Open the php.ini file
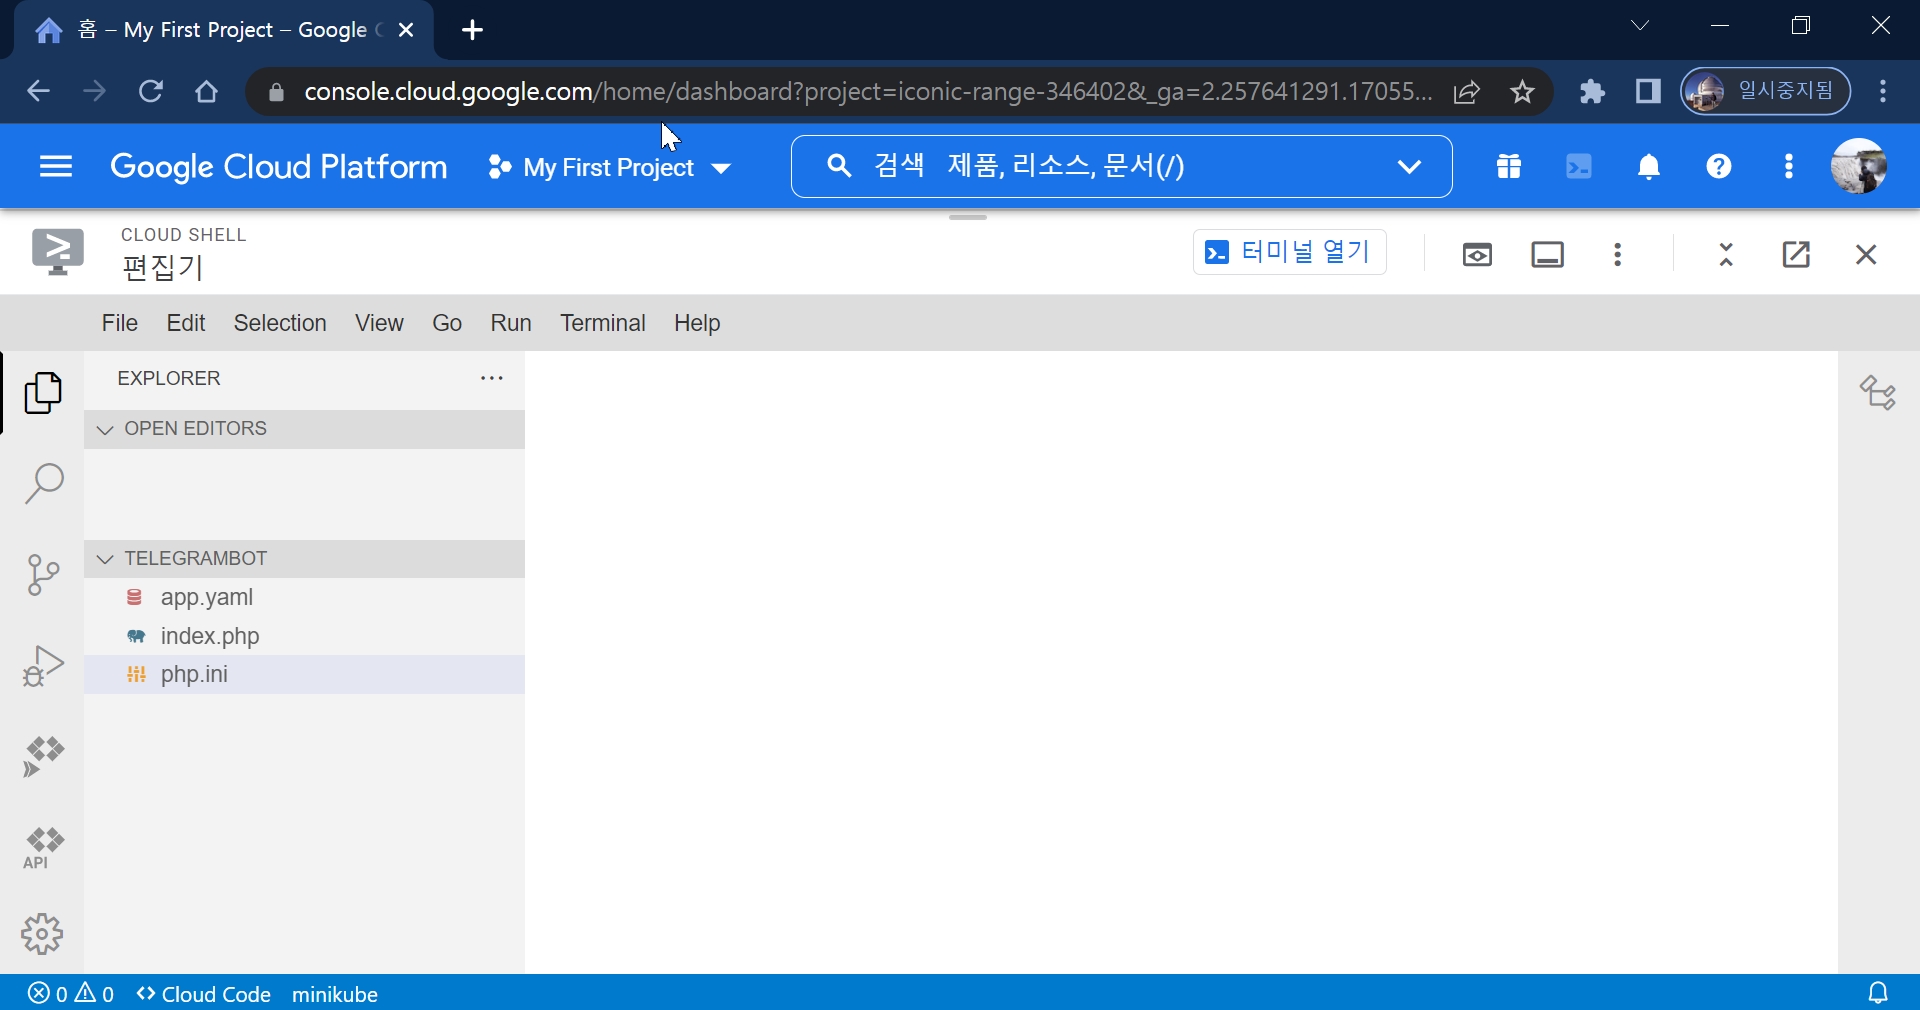The image size is (1920, 1010). (x=304, y=675)
